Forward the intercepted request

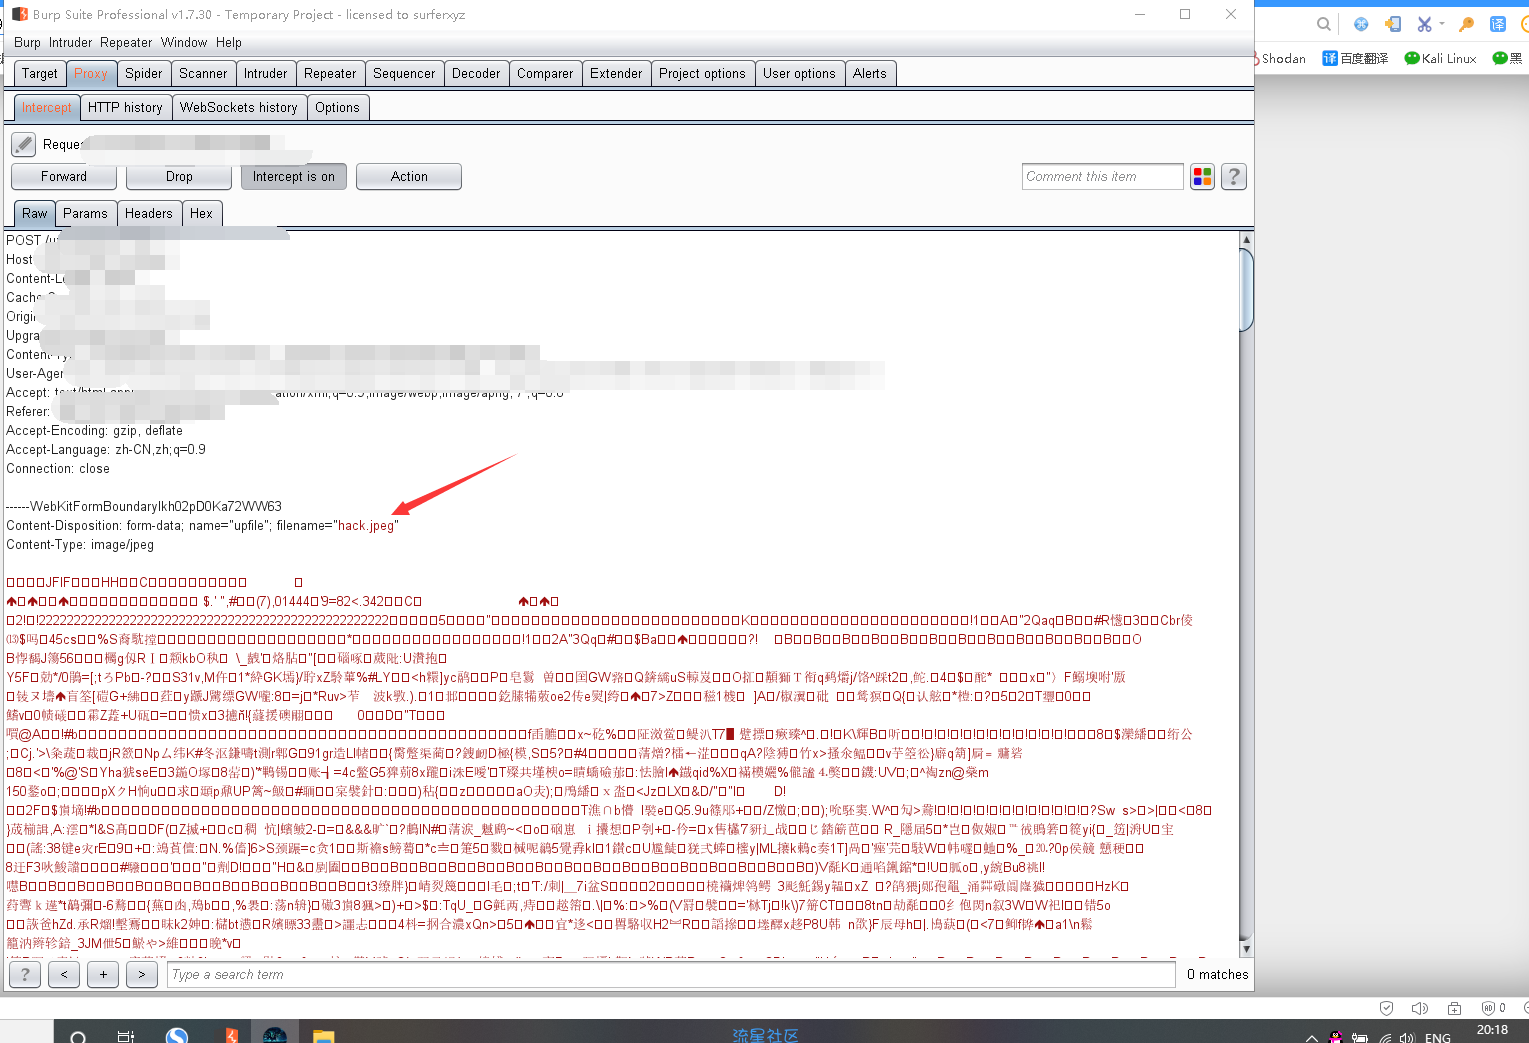(x=64, y=176)
